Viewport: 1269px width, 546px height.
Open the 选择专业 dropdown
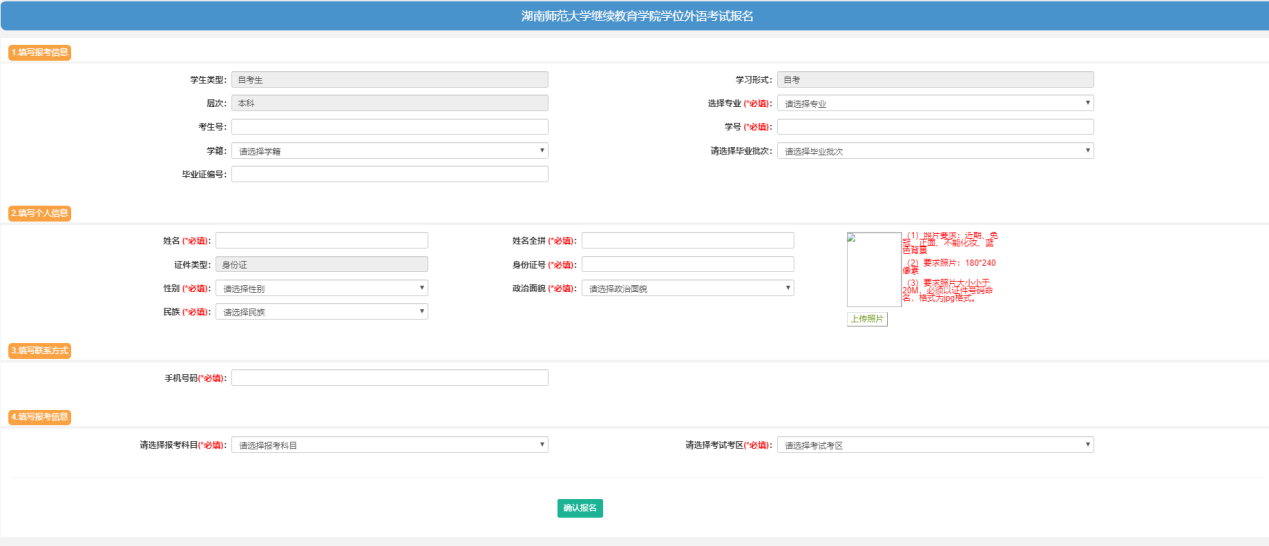pyautogui.click(x=935, y=103)
